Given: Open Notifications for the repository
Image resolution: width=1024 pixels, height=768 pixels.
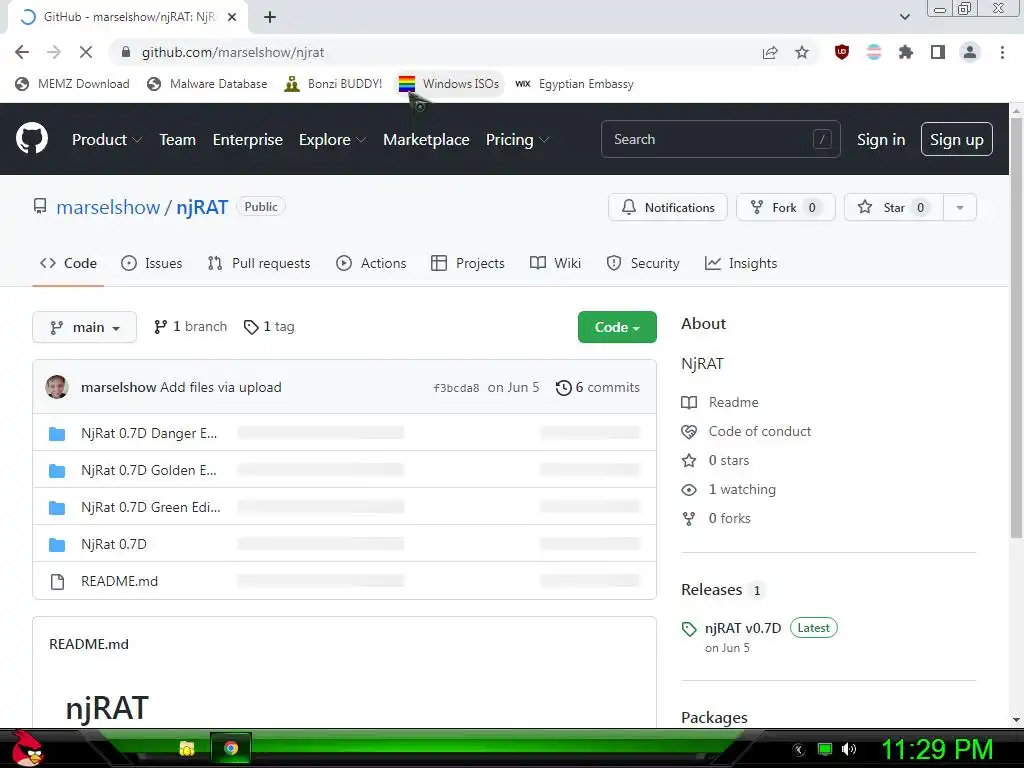Looking at the screenshot, I should point(667,207).
